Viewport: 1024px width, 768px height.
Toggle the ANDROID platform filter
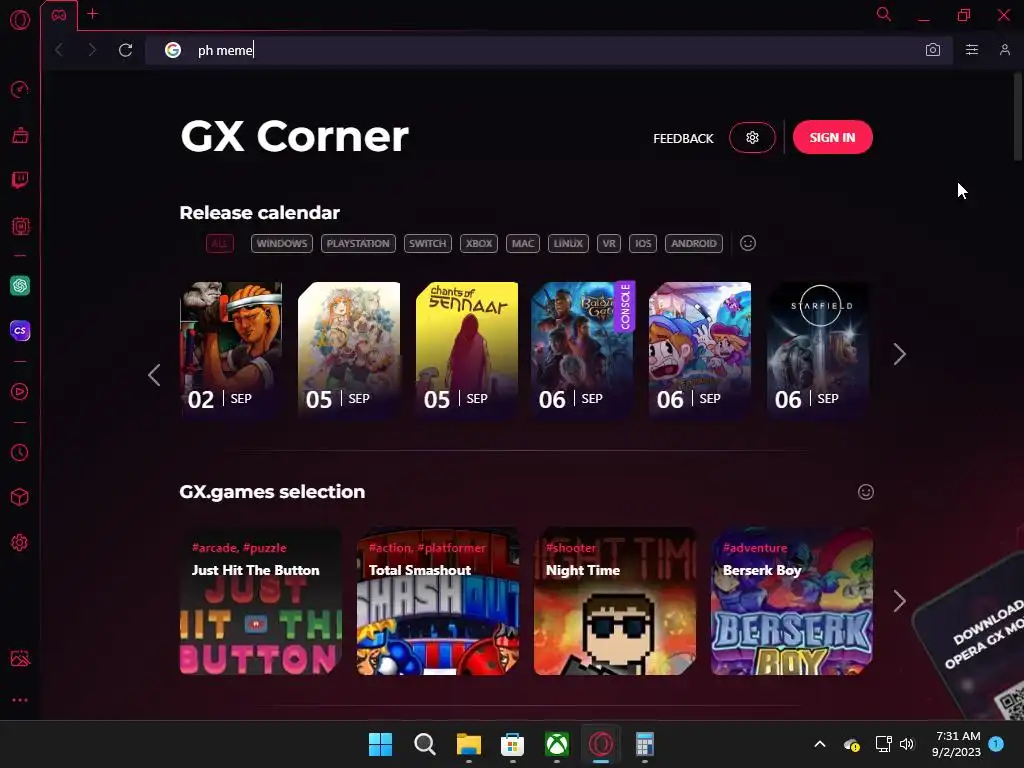tap(694, 244)
